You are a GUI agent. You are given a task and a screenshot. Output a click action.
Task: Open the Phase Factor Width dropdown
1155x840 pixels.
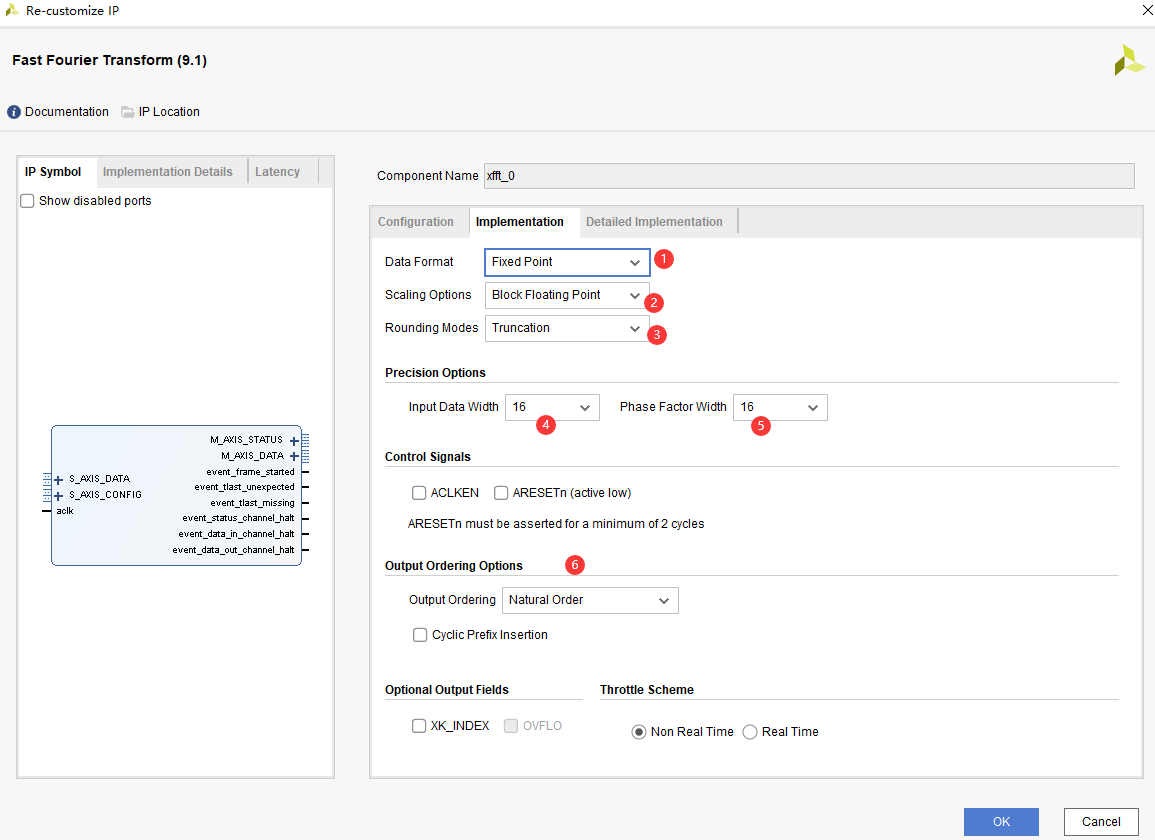tap(781, 407)
